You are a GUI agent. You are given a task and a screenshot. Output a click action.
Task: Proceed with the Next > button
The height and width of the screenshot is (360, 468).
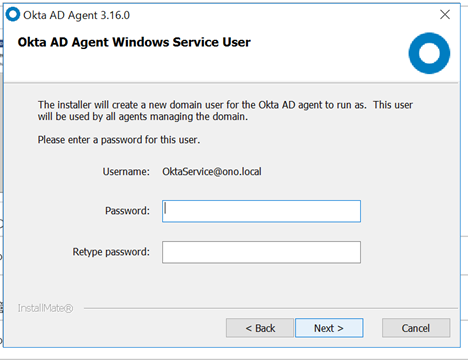[329, 328]
